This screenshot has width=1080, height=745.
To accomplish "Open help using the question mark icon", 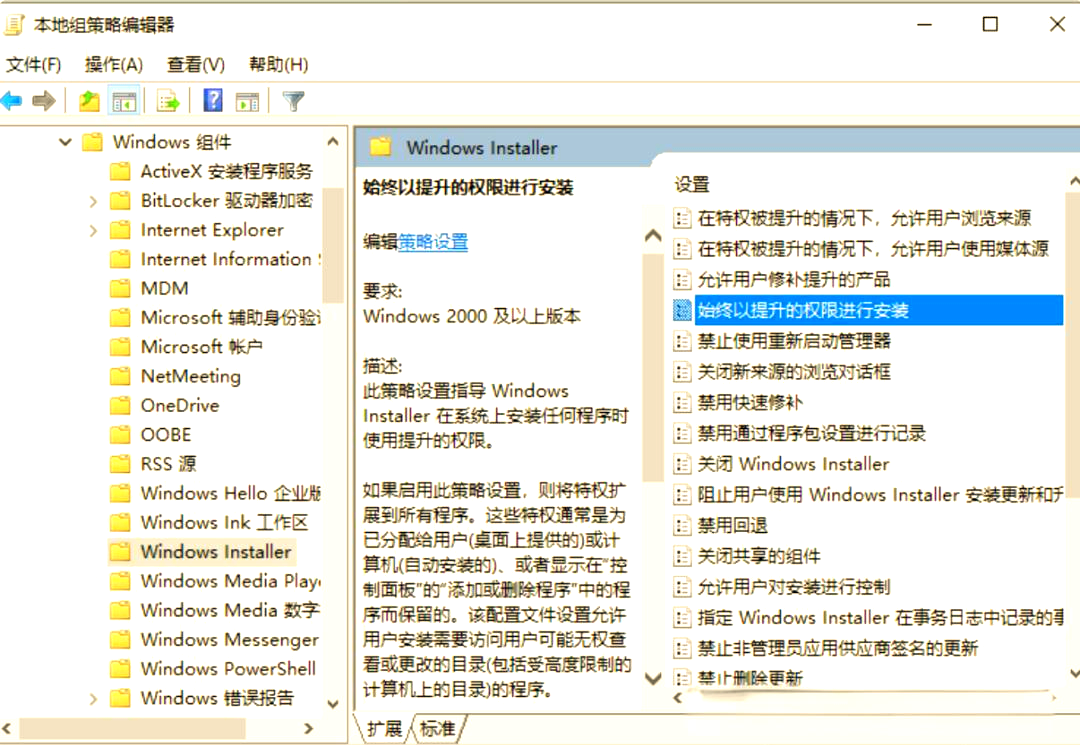I will coord(212,100).
